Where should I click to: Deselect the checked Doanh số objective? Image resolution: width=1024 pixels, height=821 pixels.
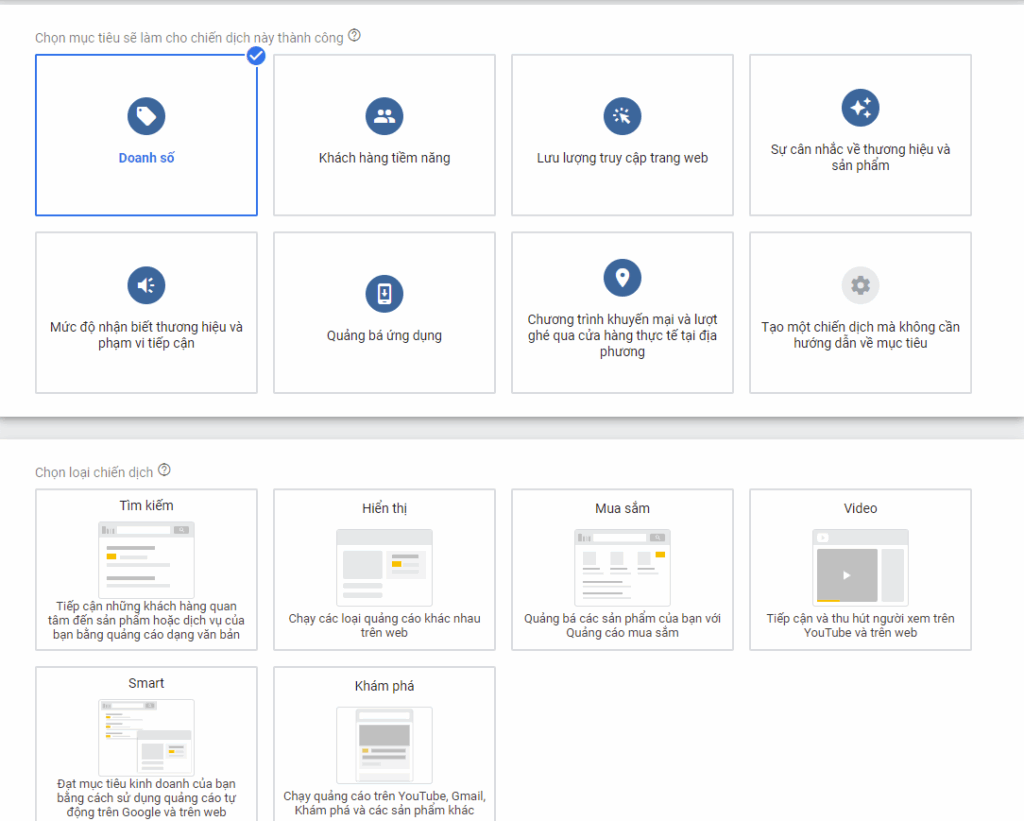146,135
